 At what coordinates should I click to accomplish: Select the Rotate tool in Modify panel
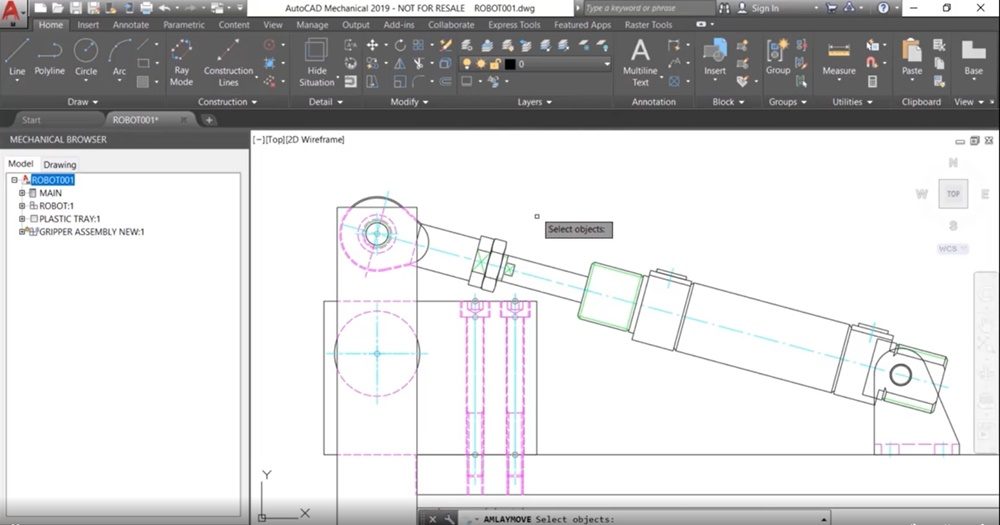pyautogui.click(x=400, y=45)
